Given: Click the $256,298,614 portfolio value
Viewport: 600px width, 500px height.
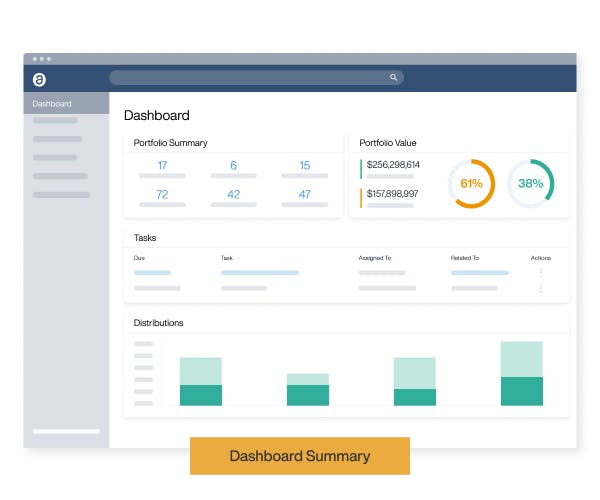Looking at the screenshot, I should click(x=393, y=164).
